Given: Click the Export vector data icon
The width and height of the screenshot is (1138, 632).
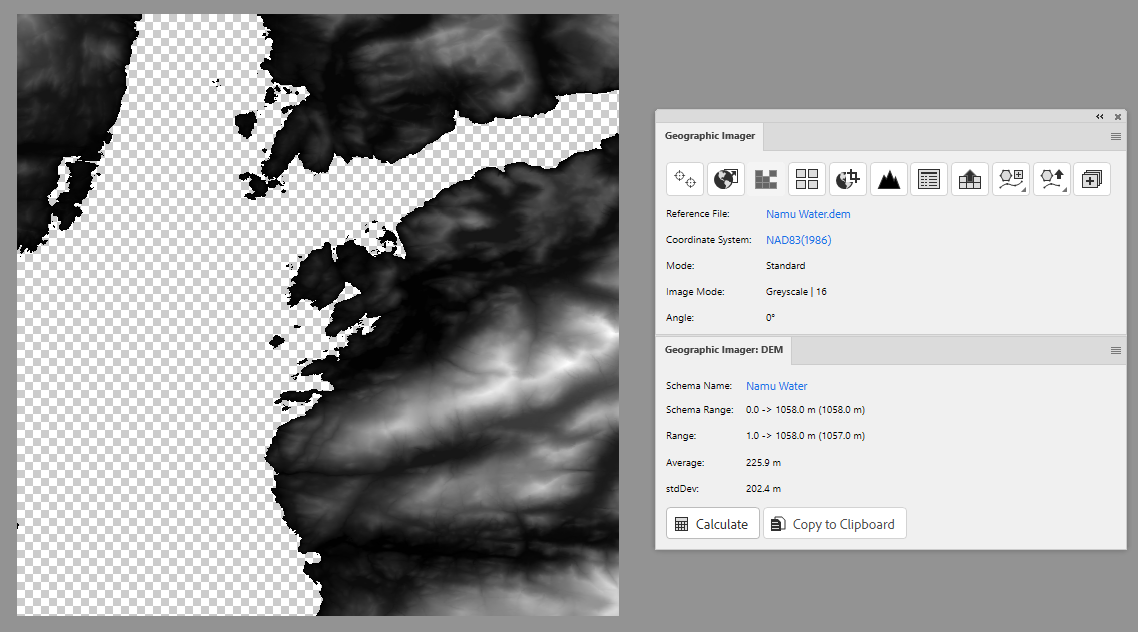Looking at the screenshot, I should tap(1051, 178).
